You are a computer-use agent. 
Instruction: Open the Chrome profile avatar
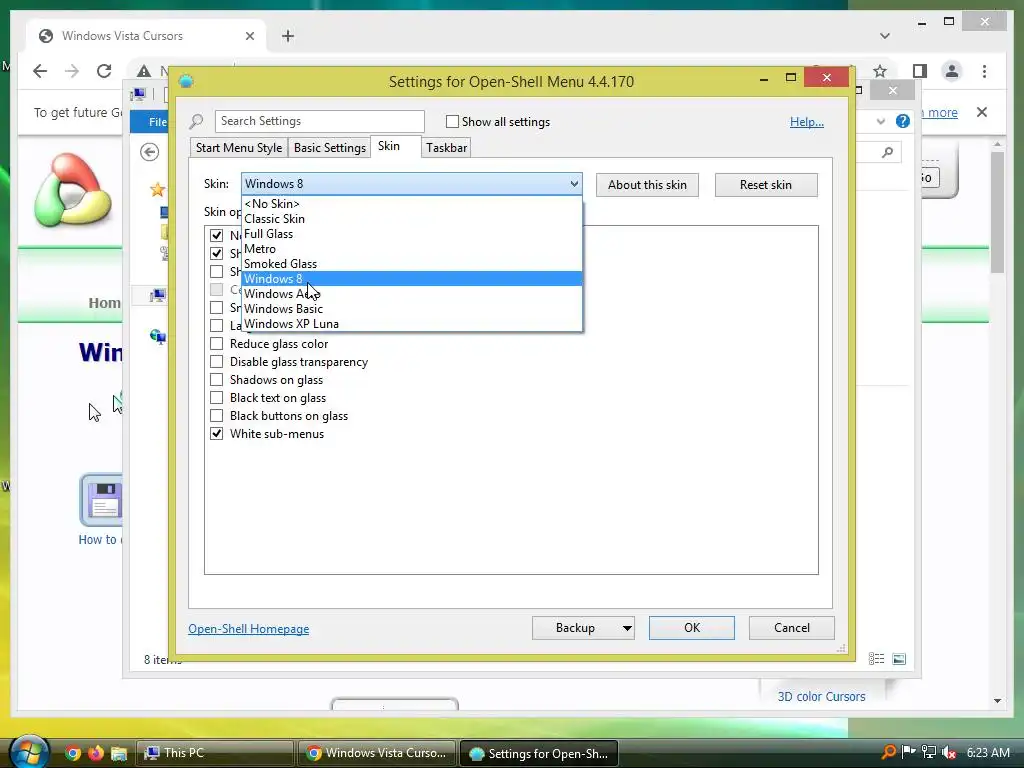pyautogui.click(x=952, y=71)
